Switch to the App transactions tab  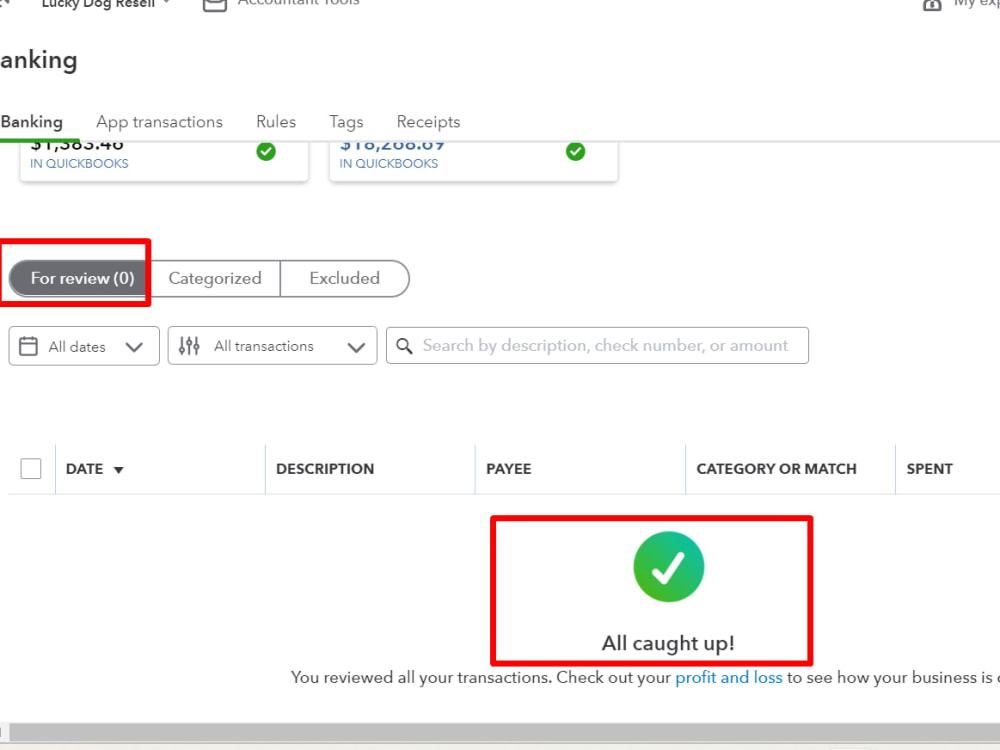tap(159, 122)
